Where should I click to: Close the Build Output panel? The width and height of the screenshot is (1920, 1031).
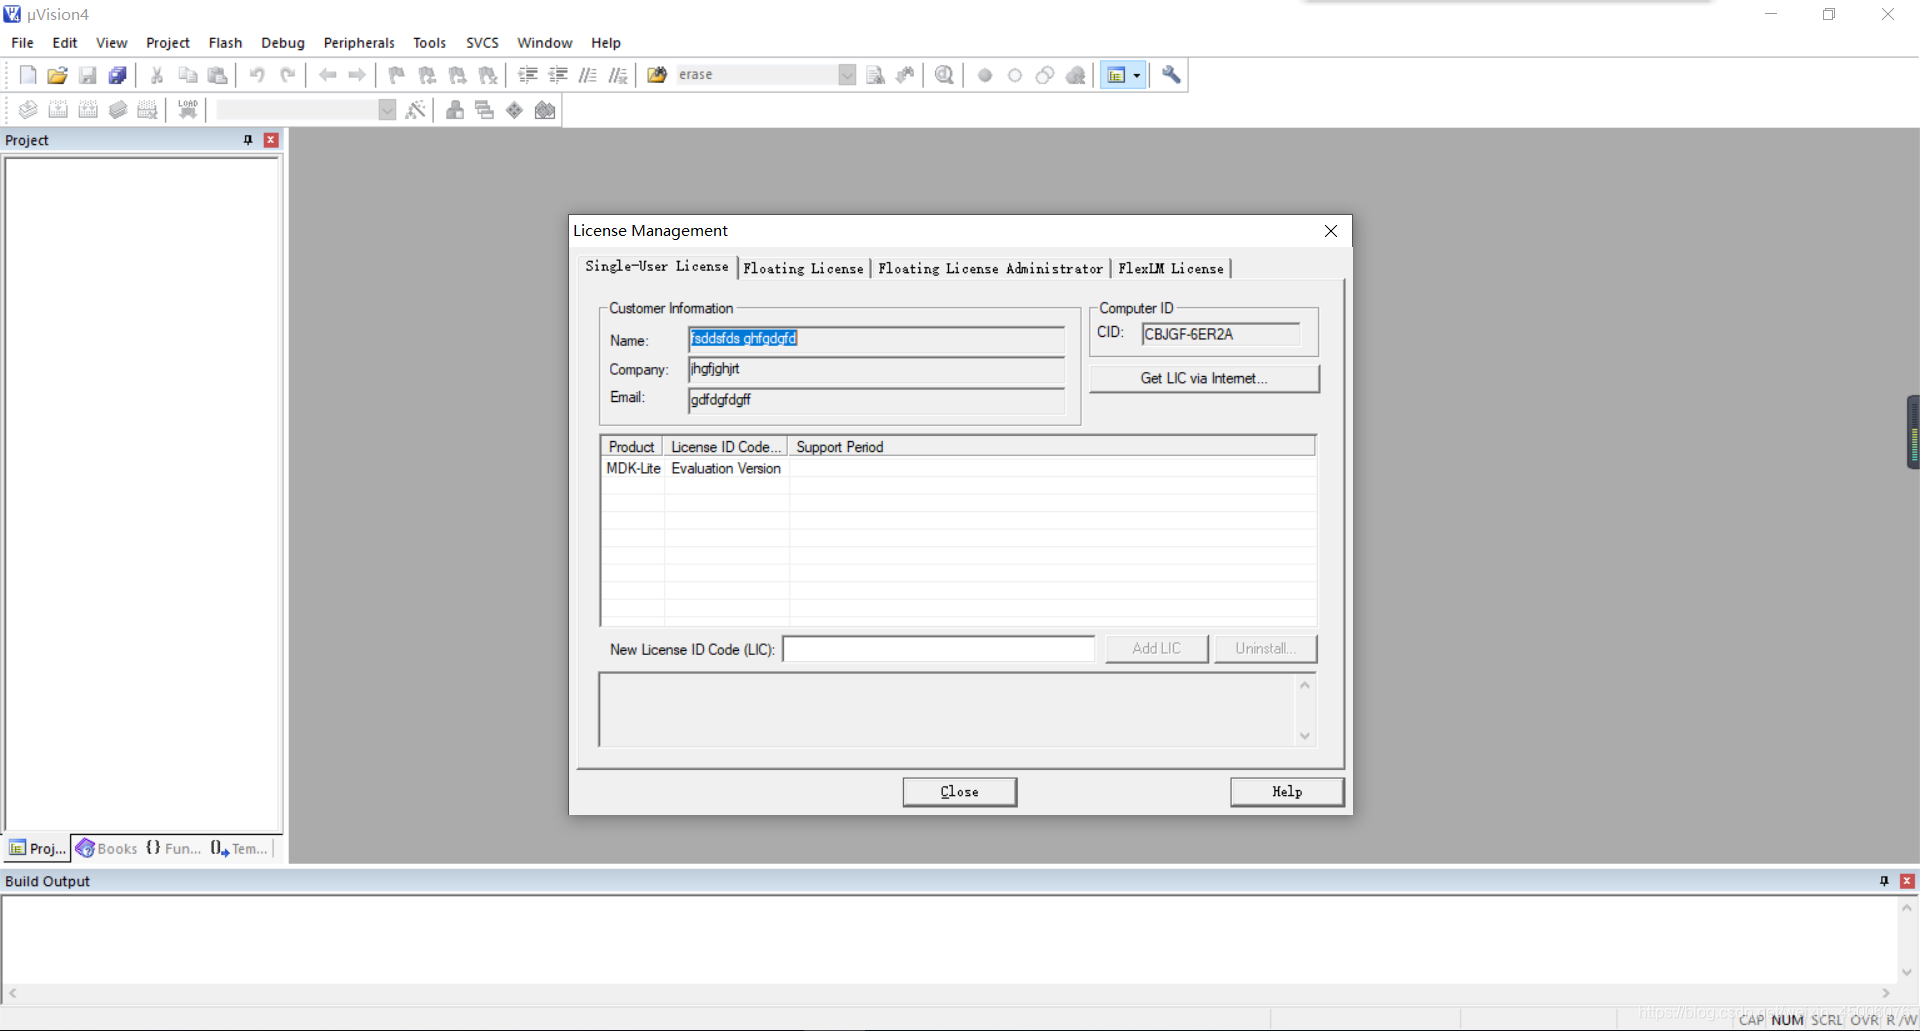[x=1907, y=881]
